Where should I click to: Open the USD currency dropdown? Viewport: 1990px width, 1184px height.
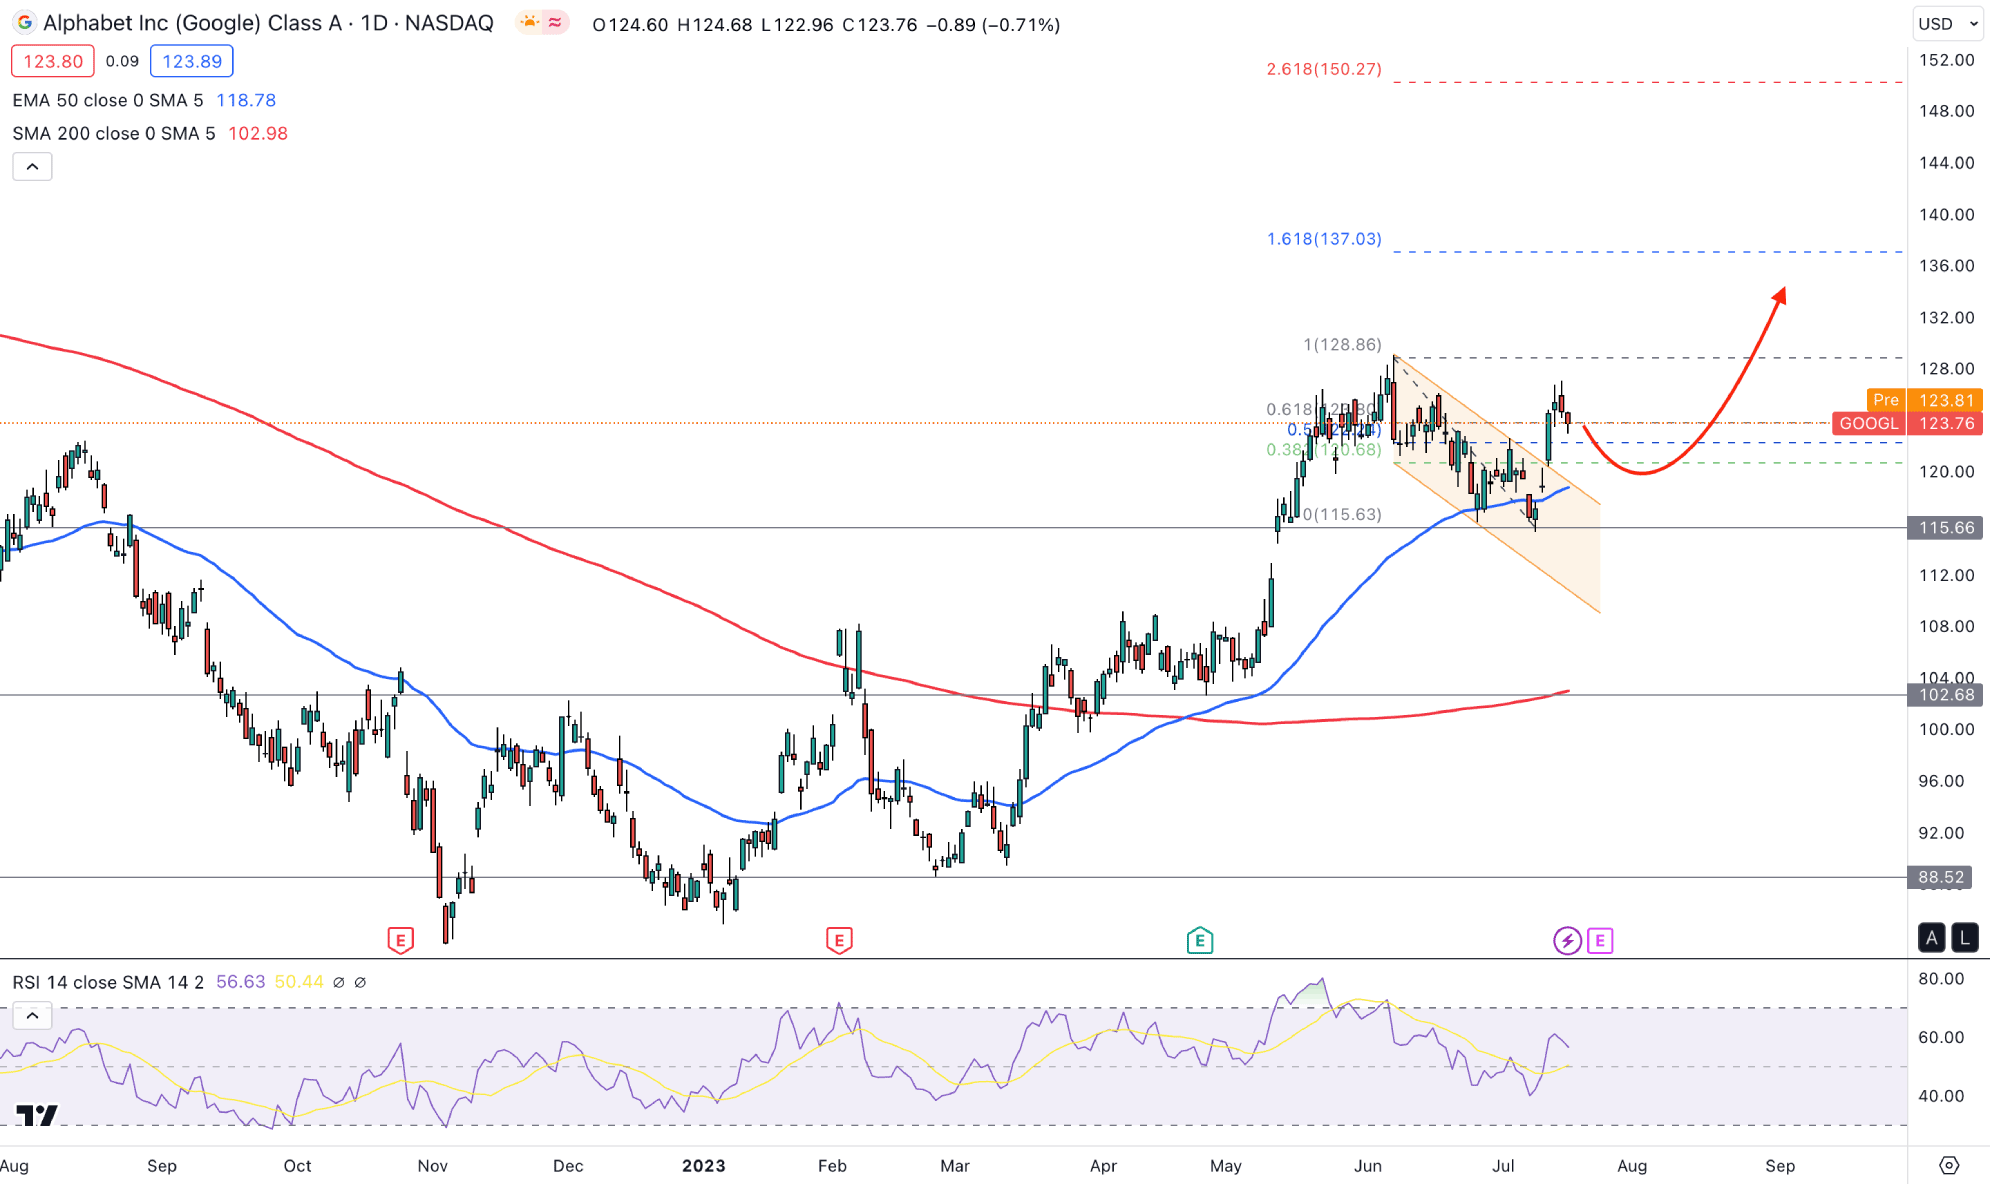(x=1949, y=24)
